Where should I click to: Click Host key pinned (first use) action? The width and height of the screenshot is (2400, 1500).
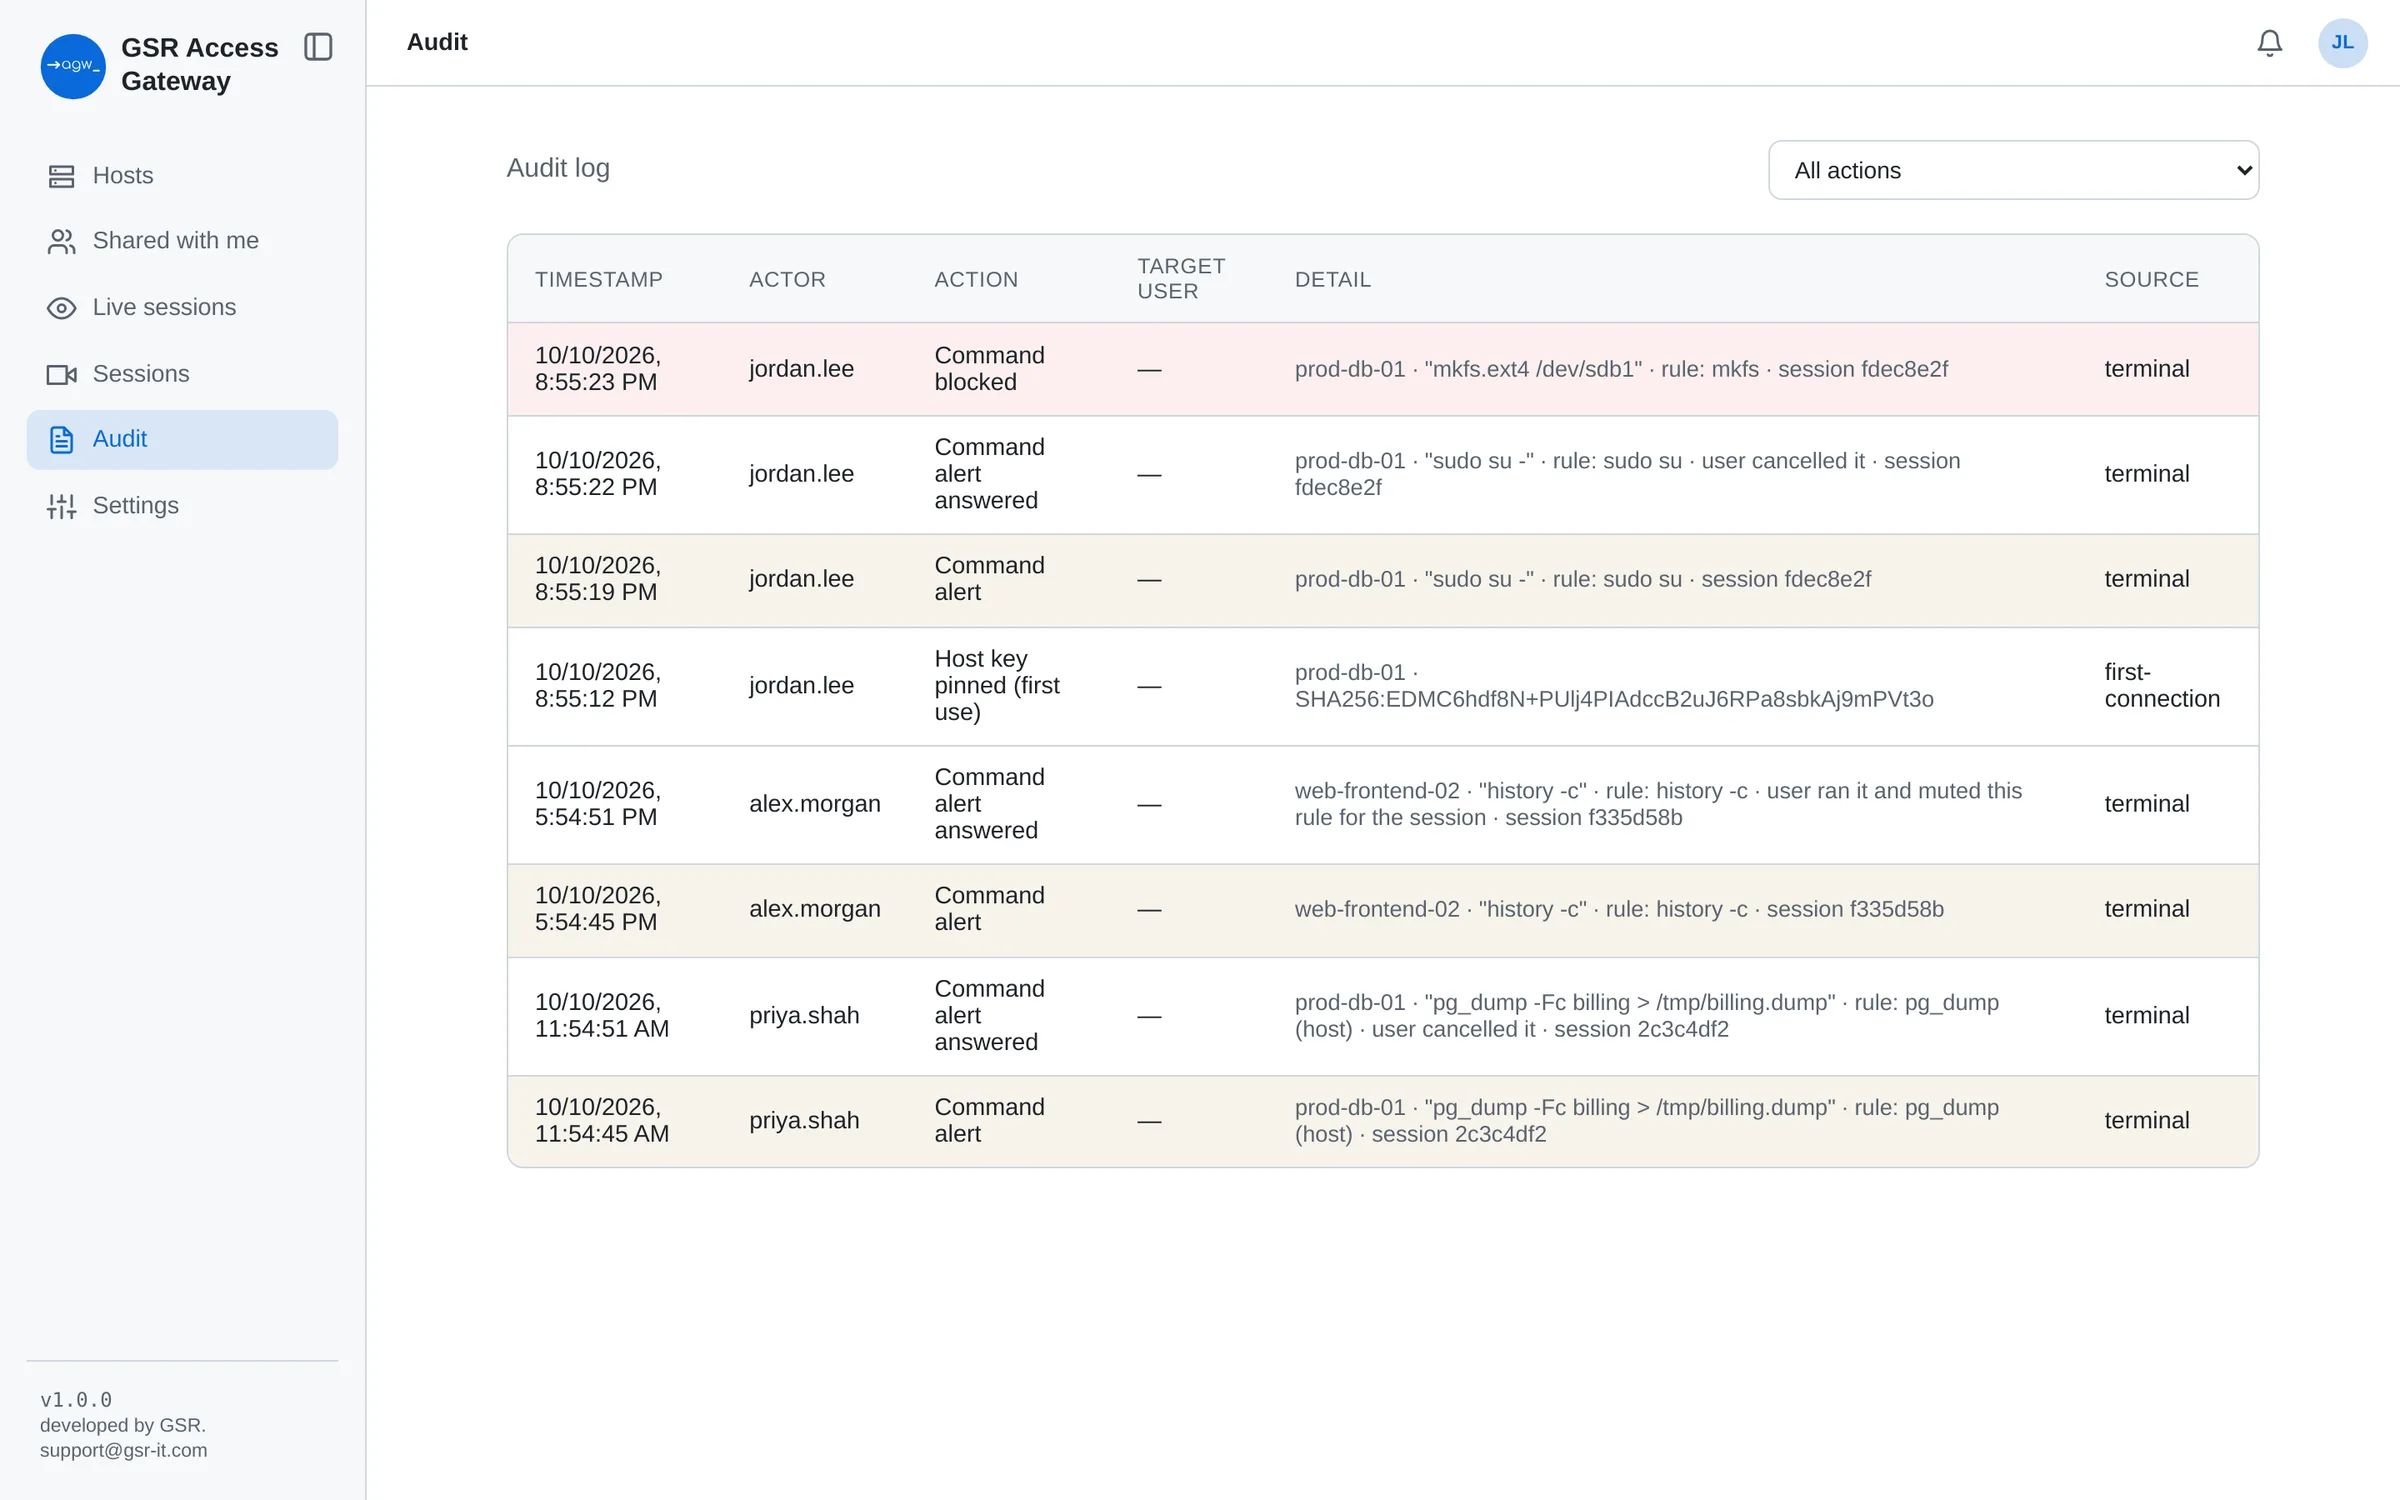click(x=996, y=686)
